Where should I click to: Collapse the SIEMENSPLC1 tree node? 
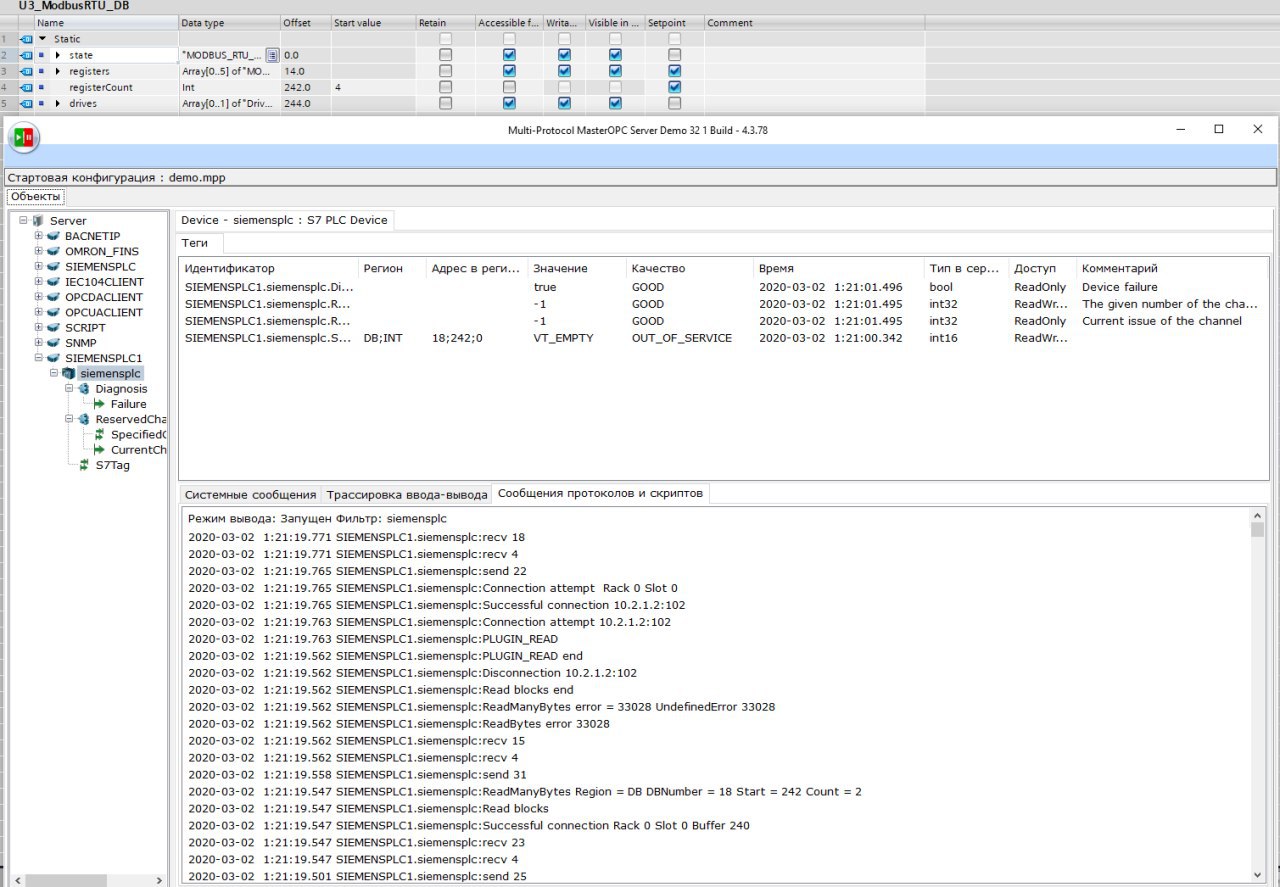(38, 358)
